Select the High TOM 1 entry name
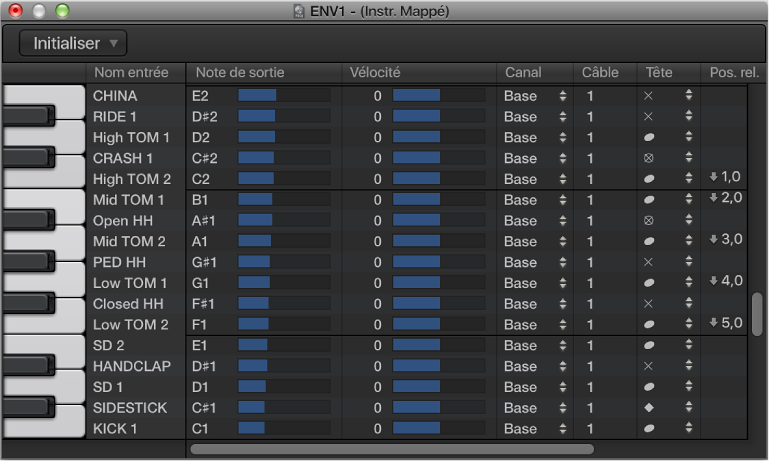Viewport: 770px width, 462px height. [x=131, y=137]
